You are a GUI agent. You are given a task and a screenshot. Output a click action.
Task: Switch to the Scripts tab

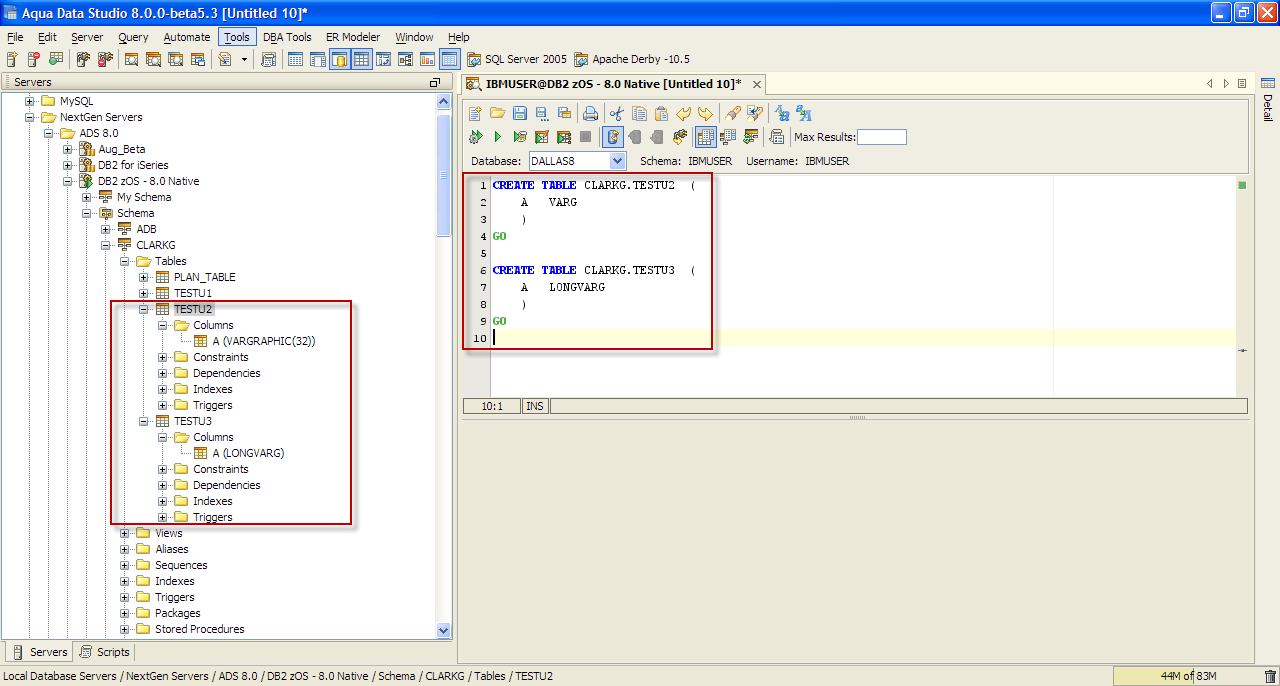coord(105,652)
